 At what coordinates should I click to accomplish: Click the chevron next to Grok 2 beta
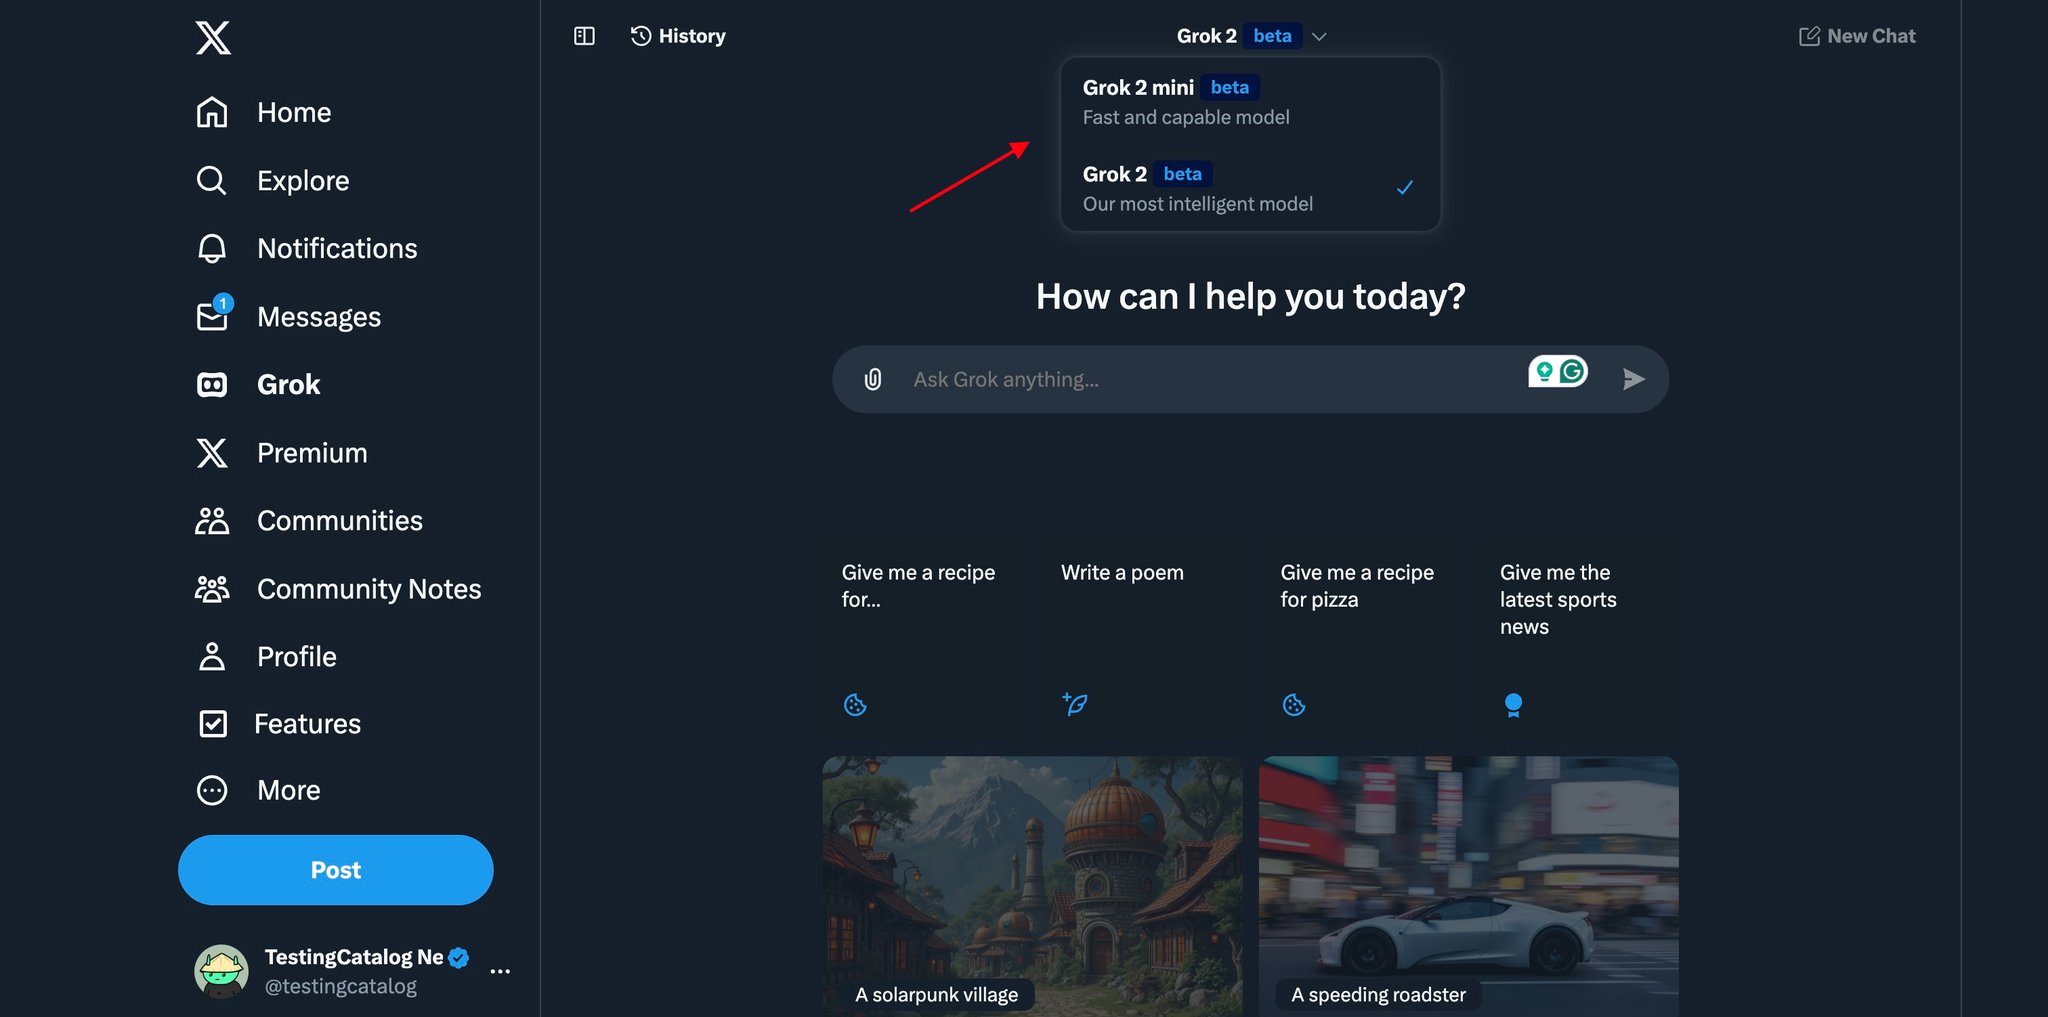coord(1319,36)
